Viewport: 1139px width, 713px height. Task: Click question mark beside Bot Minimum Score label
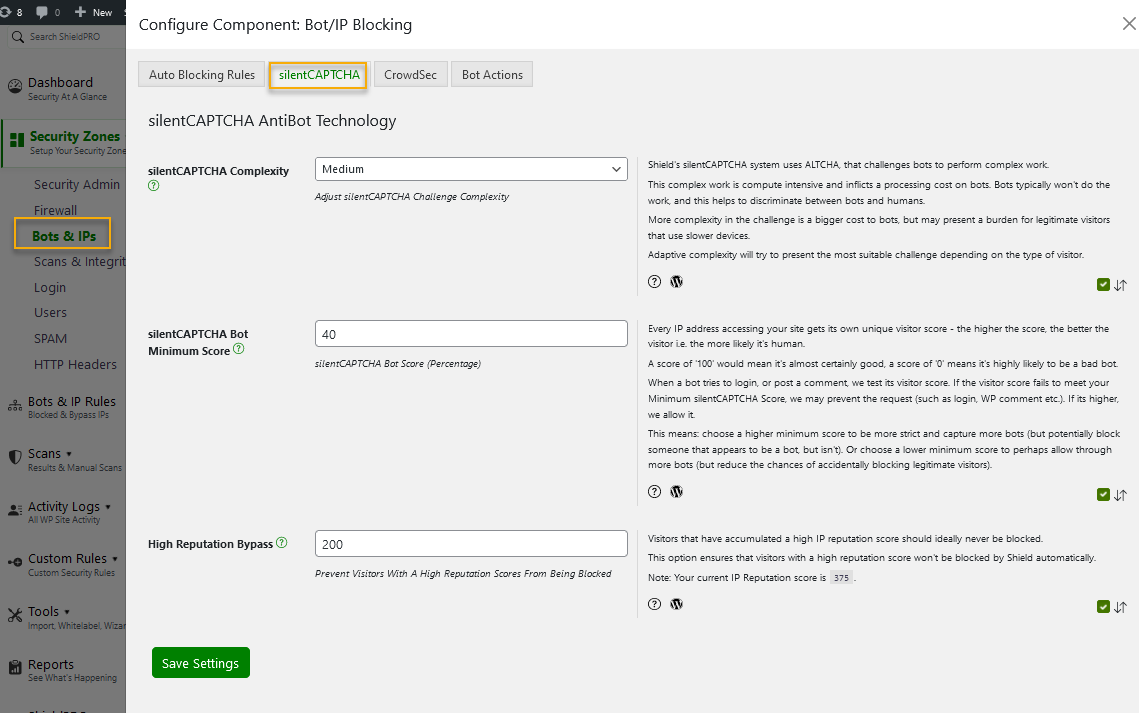click(x=238, y=349)
